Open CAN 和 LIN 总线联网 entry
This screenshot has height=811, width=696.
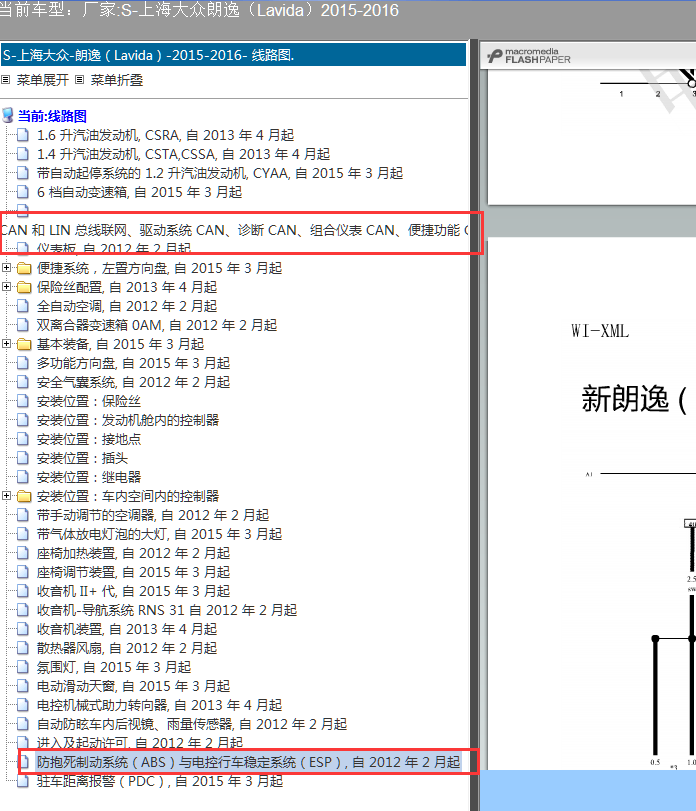coord(234,230)
